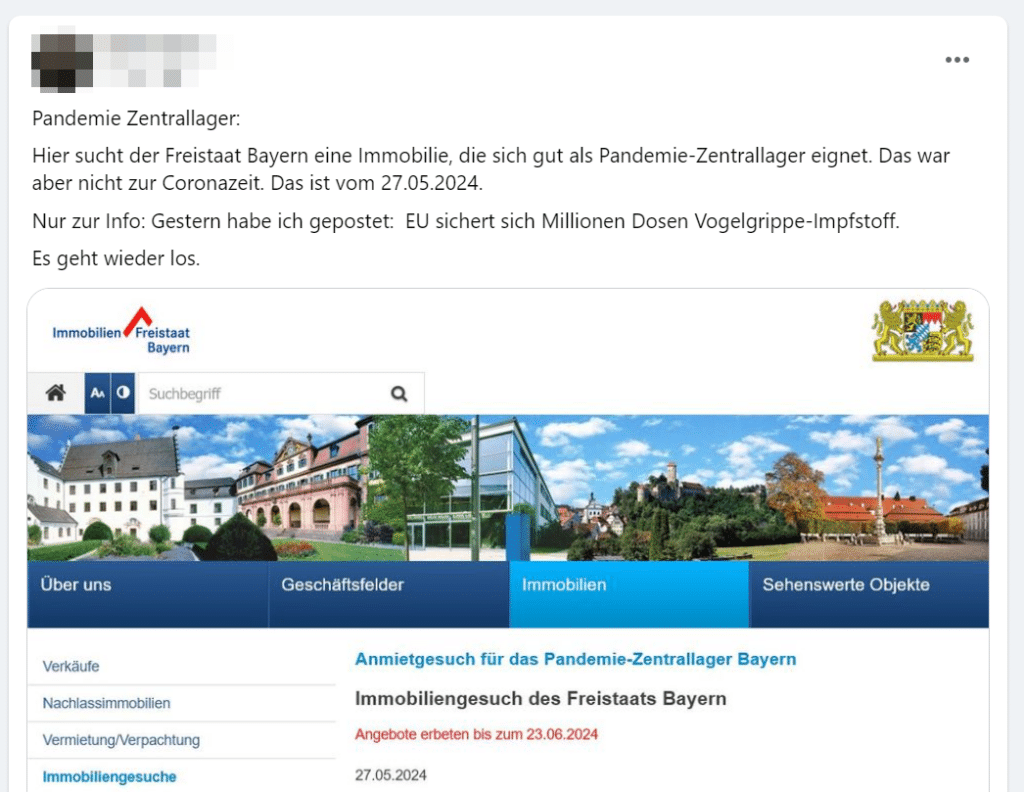Open the blurred poster's profile picture
The image size is (1024, 792).
click(62, 59)
